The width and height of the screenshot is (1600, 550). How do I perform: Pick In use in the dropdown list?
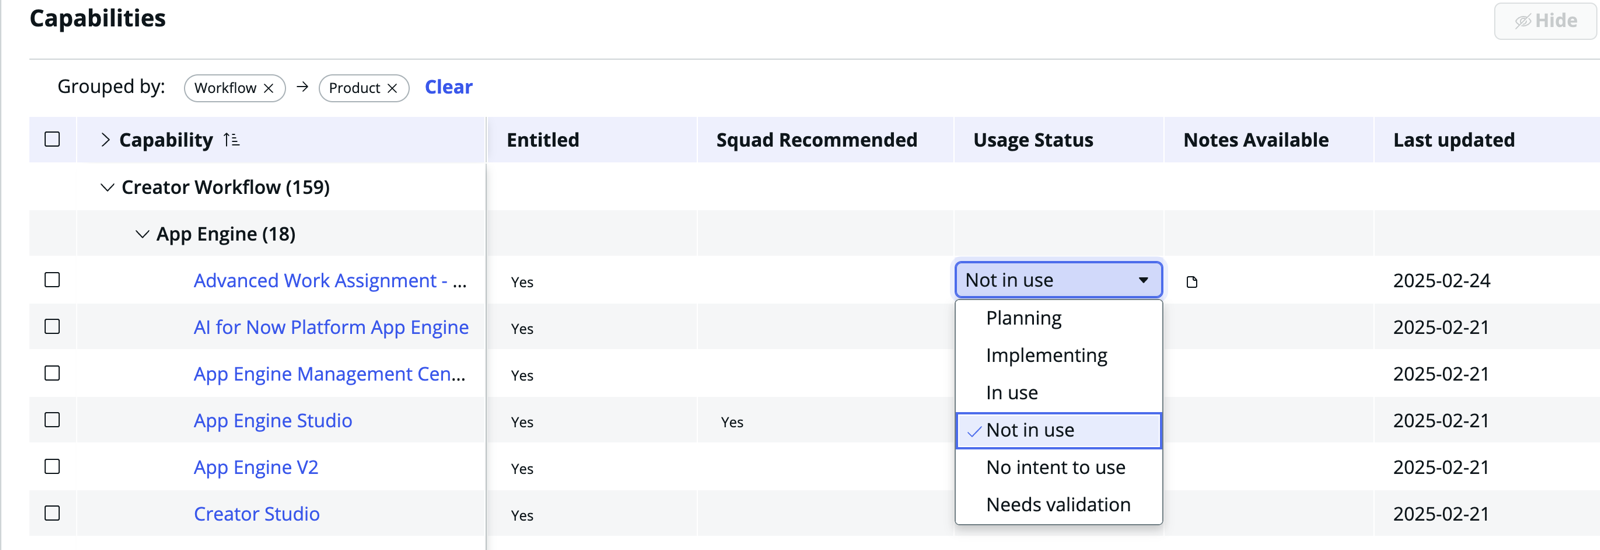1058,393
